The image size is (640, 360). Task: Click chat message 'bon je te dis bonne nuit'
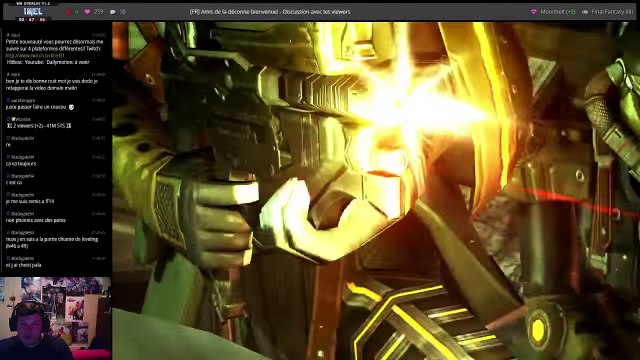click(x=51, y=84)
